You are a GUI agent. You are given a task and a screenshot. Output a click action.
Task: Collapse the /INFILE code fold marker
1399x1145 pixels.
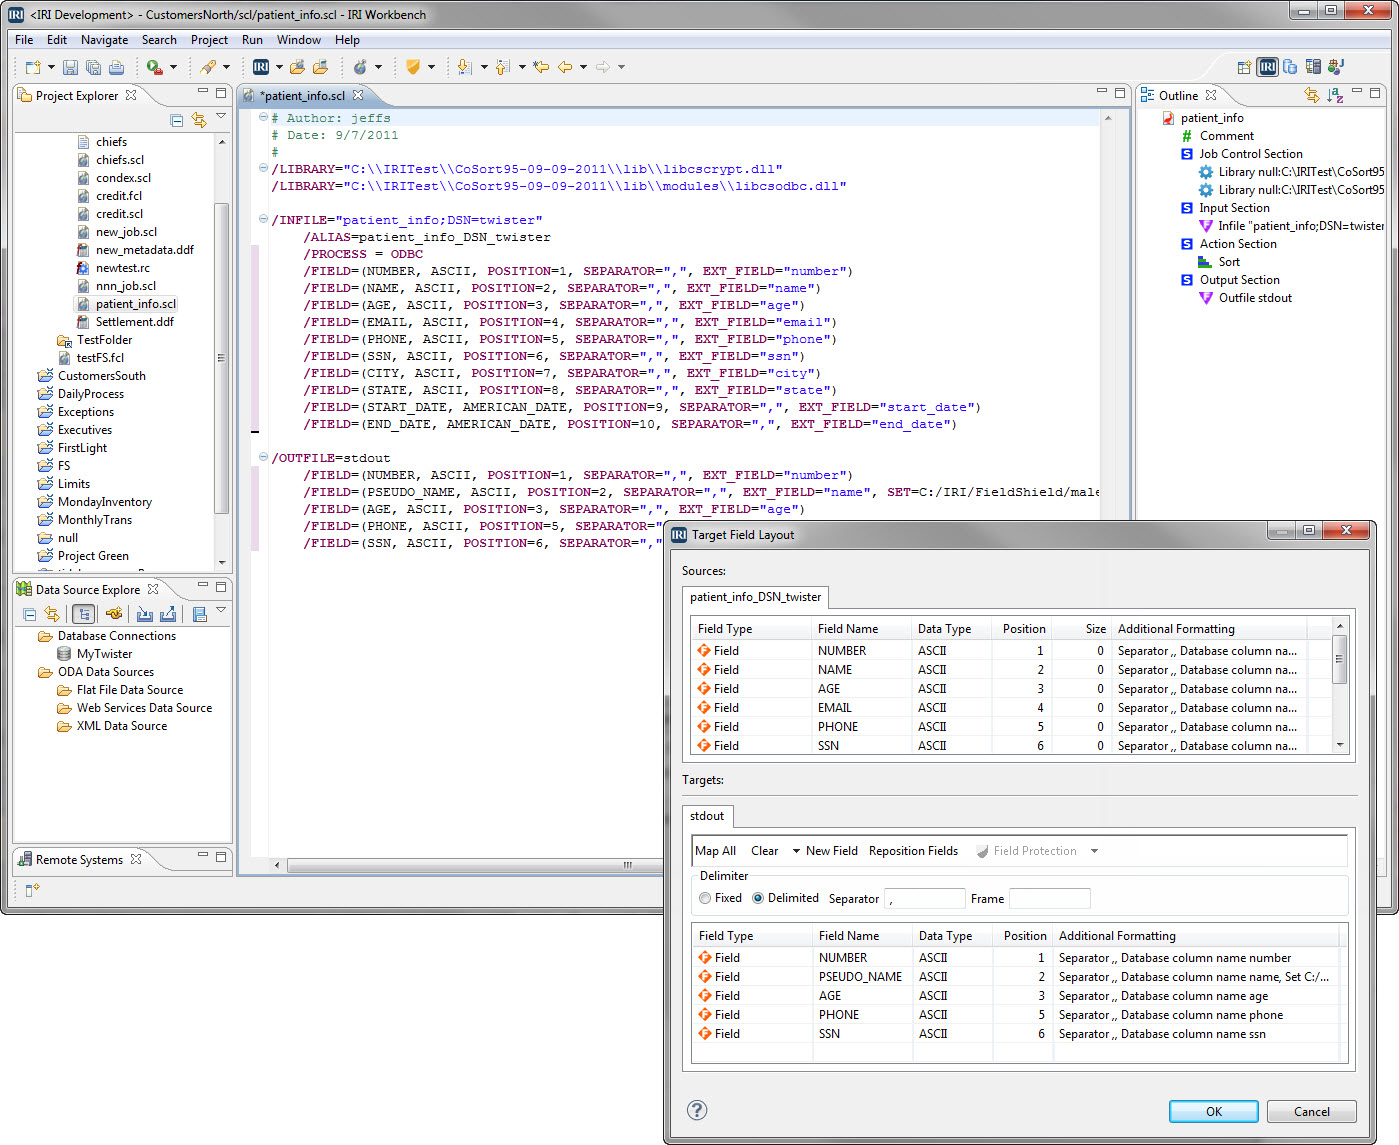click(x=263, y=219)
